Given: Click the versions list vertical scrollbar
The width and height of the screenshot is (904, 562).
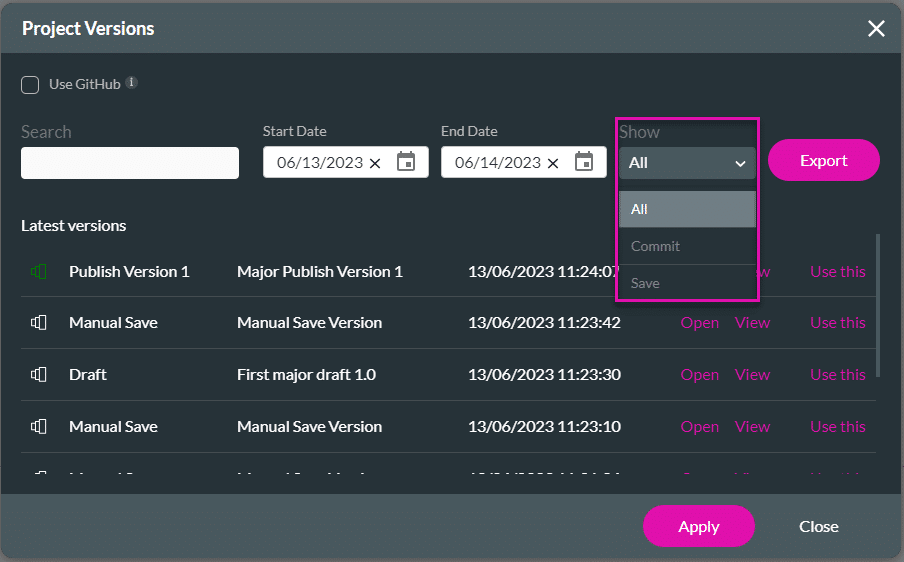Looking at the screenshot, I should click(x=878, y=305).
